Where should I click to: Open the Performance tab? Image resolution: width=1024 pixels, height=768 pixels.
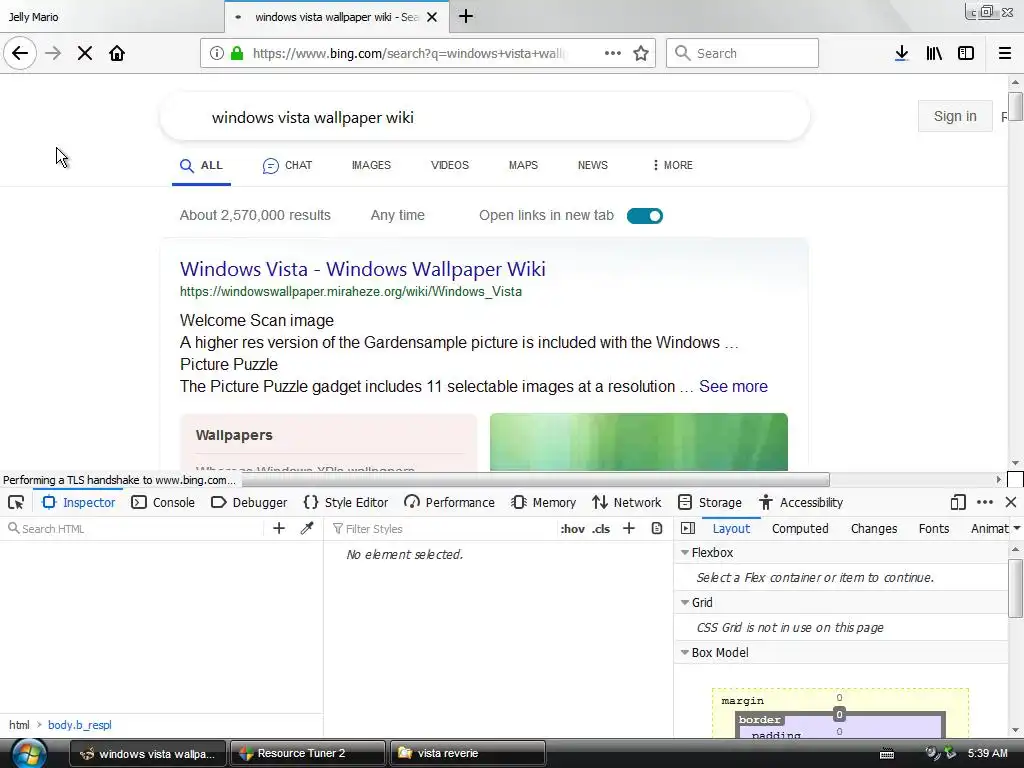tap(449, 502)
